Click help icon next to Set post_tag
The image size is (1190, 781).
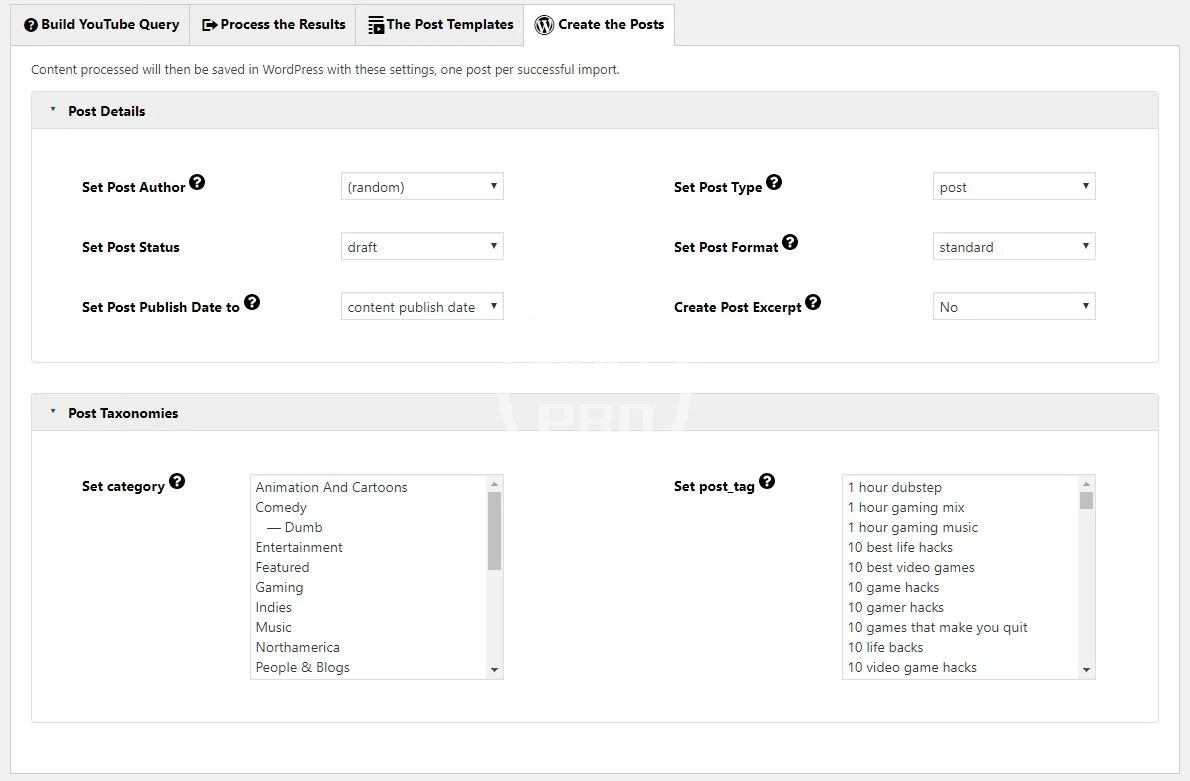pos(767,481)
